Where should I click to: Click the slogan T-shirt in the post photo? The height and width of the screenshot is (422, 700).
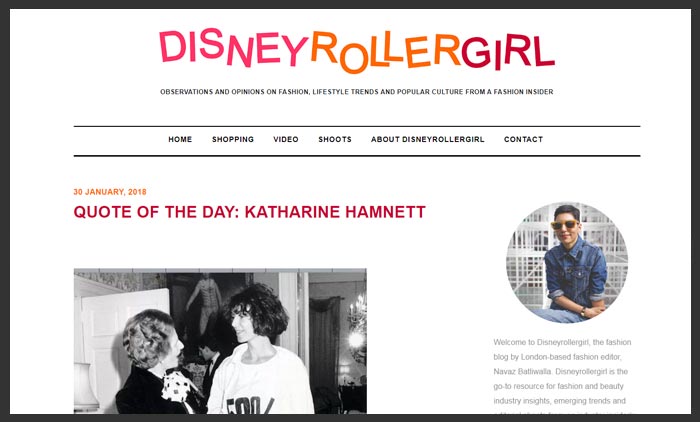pos(261,384)
